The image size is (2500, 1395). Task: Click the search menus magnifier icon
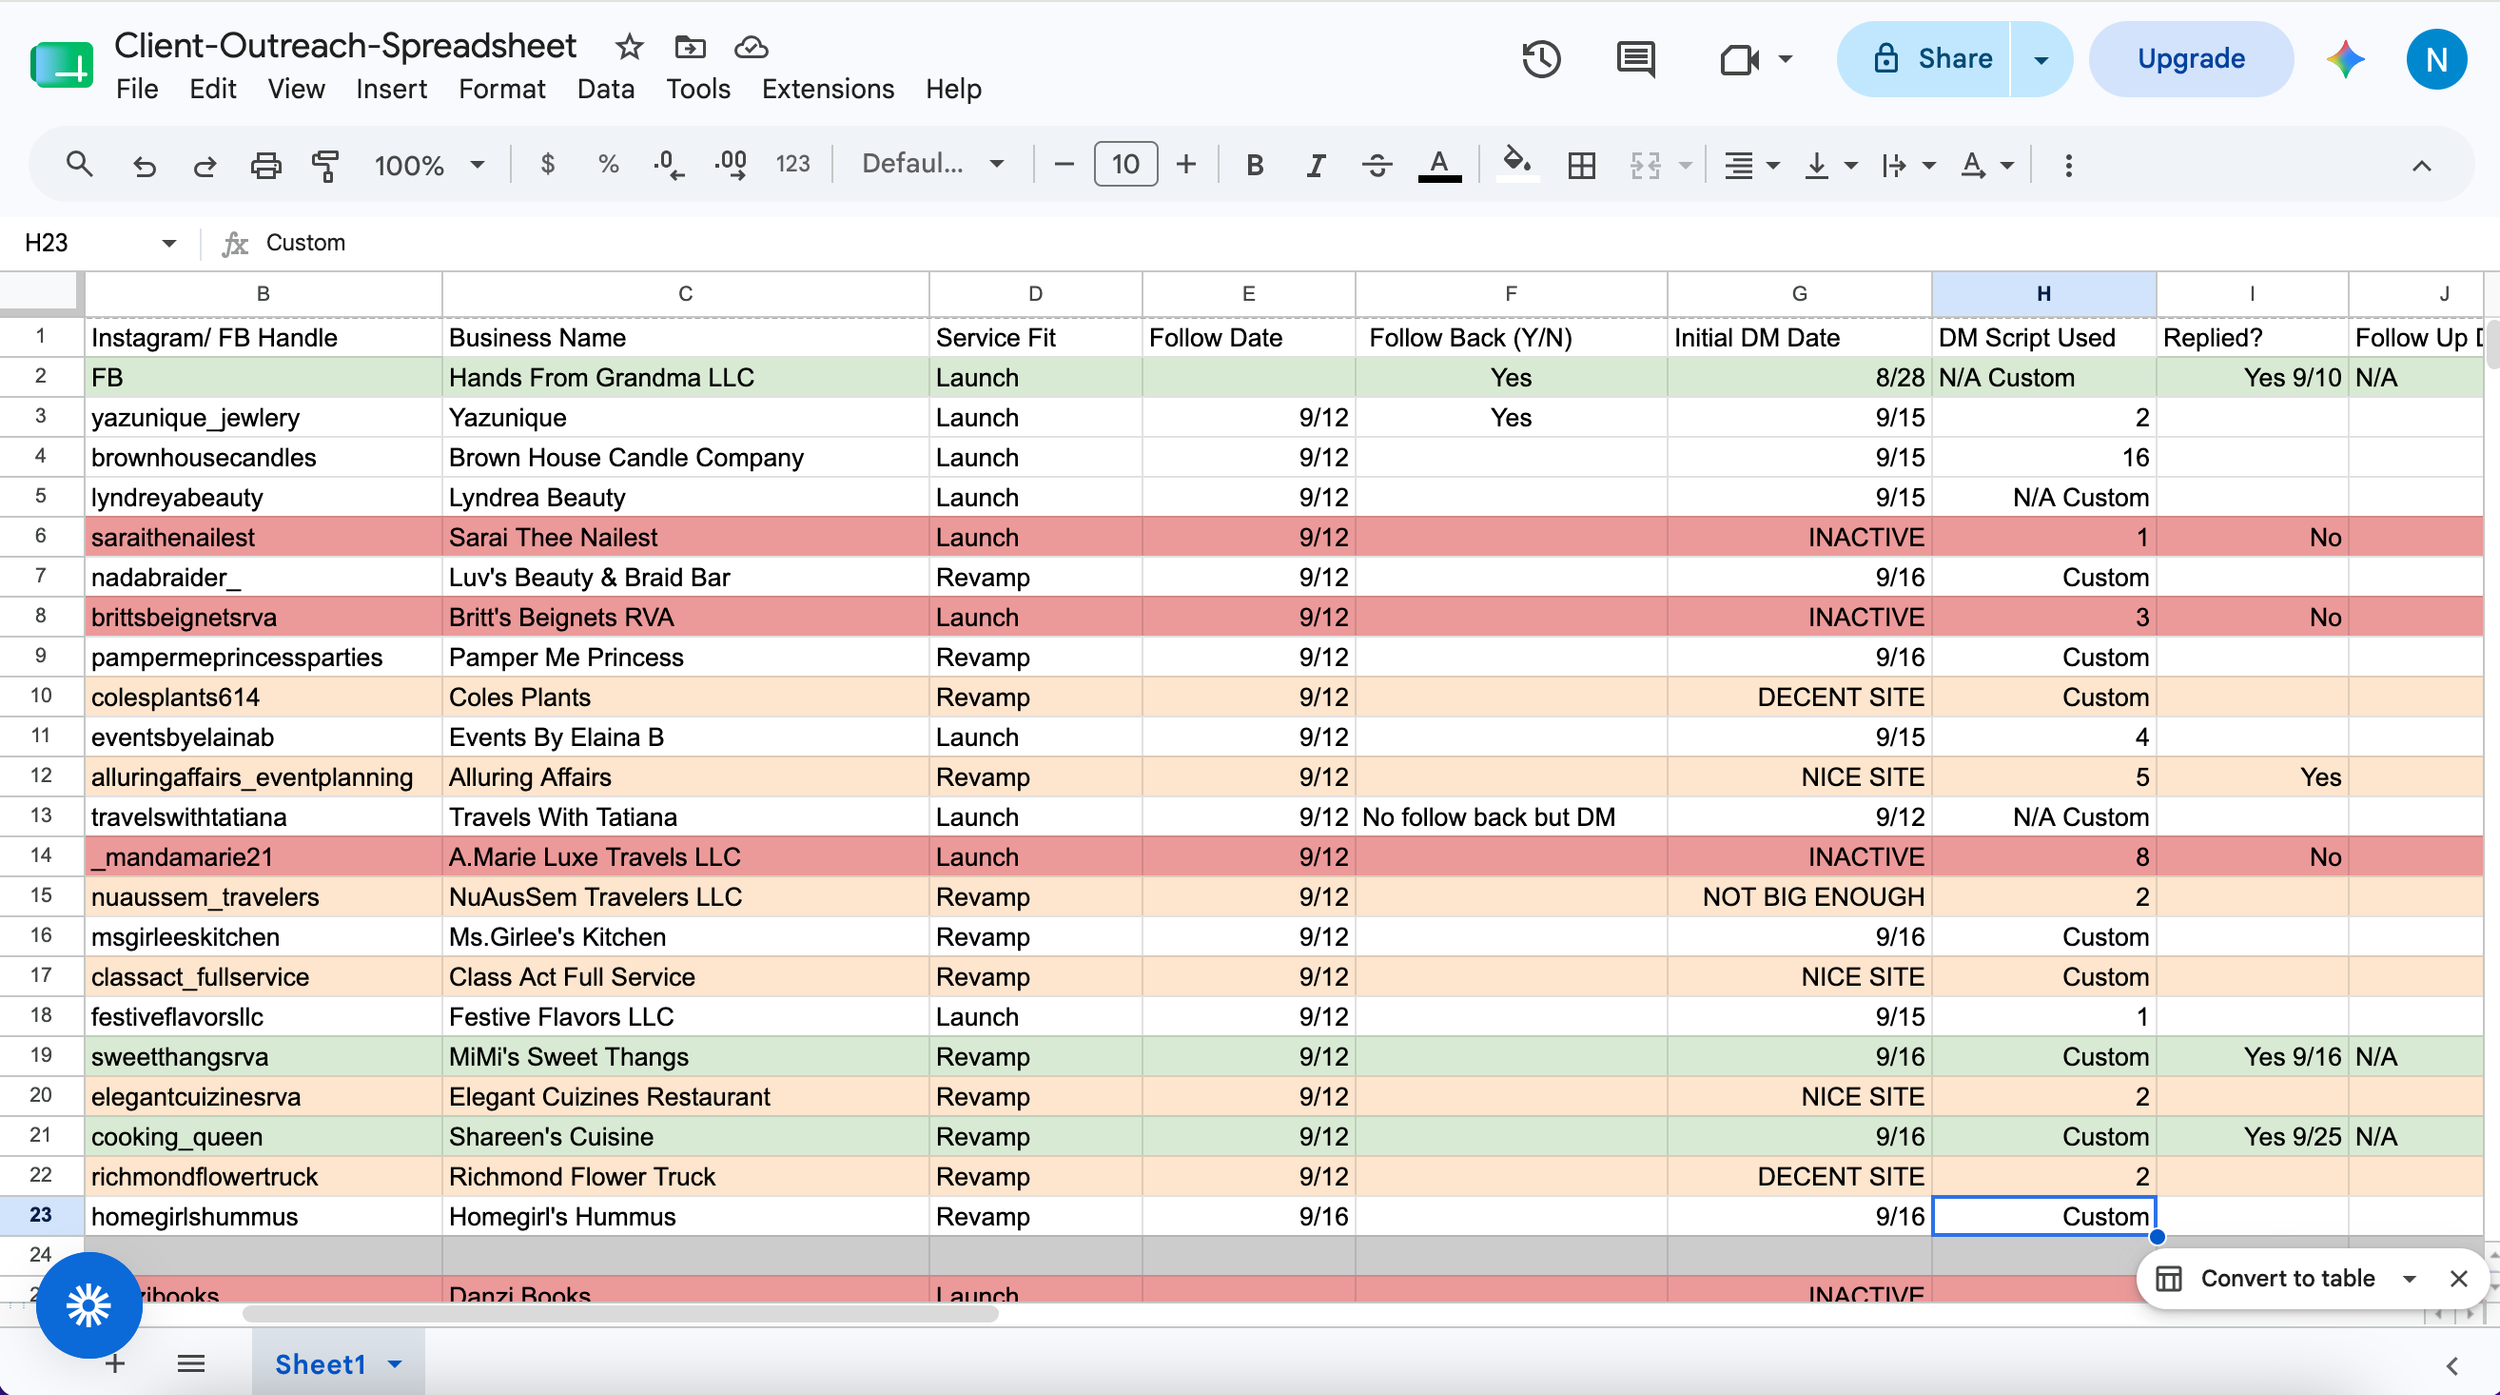click(79, 164)
